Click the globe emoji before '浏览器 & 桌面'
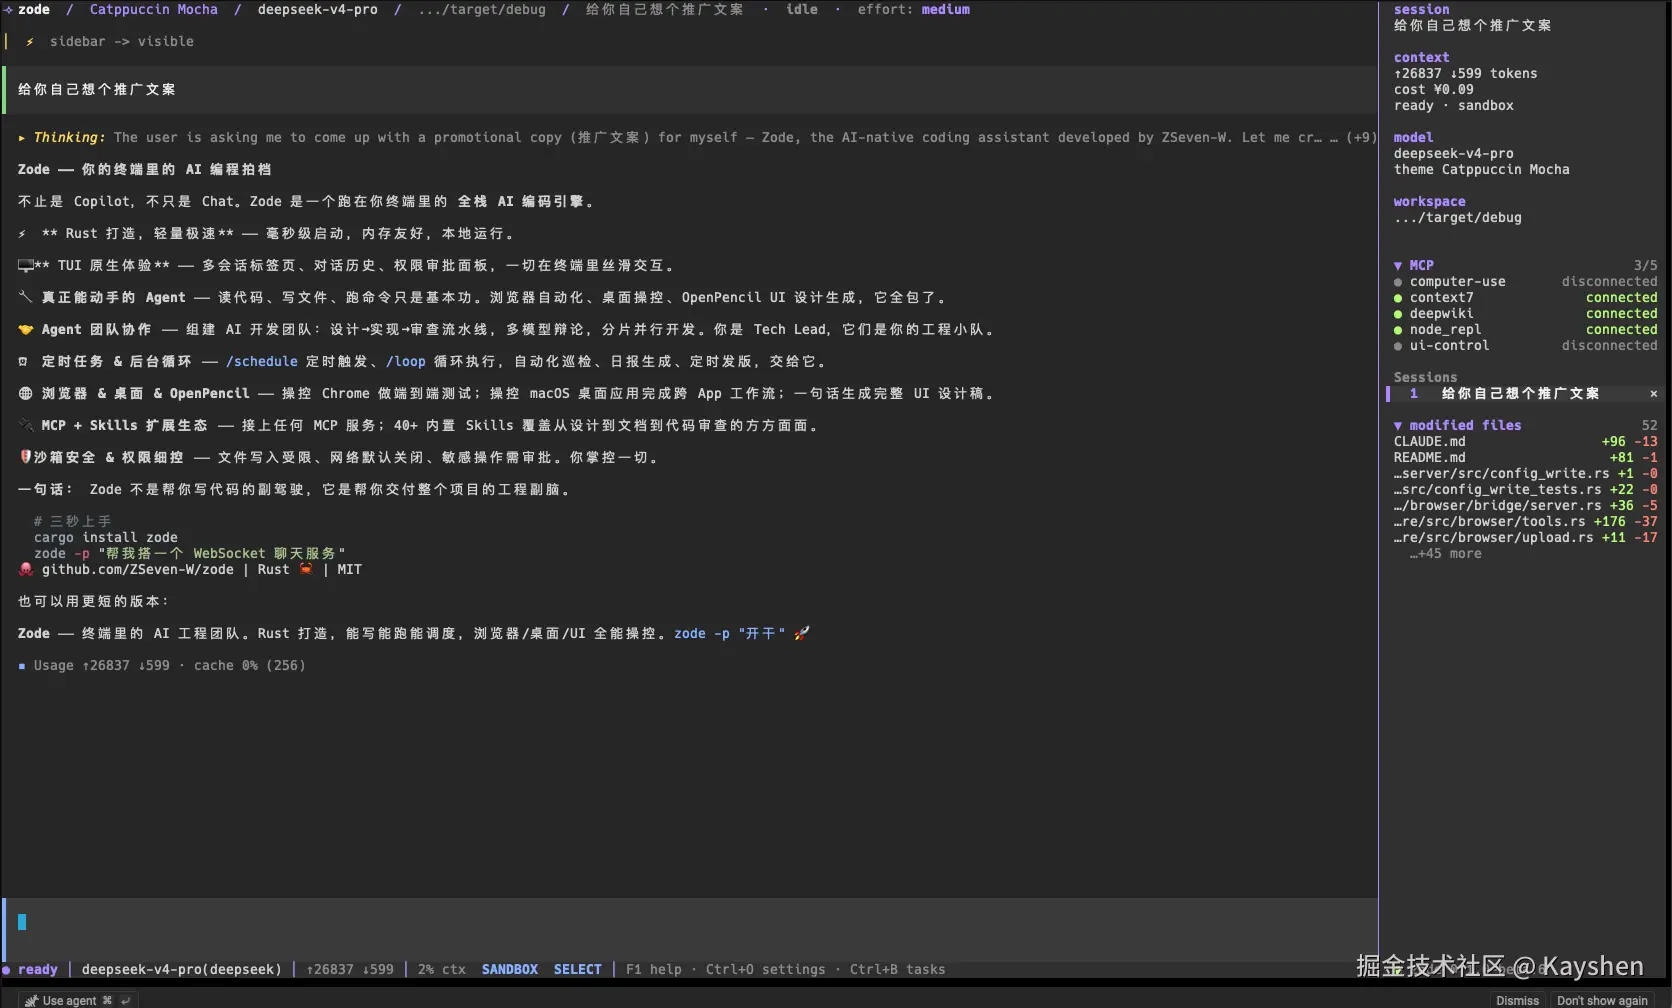Image resolution: width=1672 pixels, height=1008 pixels. pos(26,394)
